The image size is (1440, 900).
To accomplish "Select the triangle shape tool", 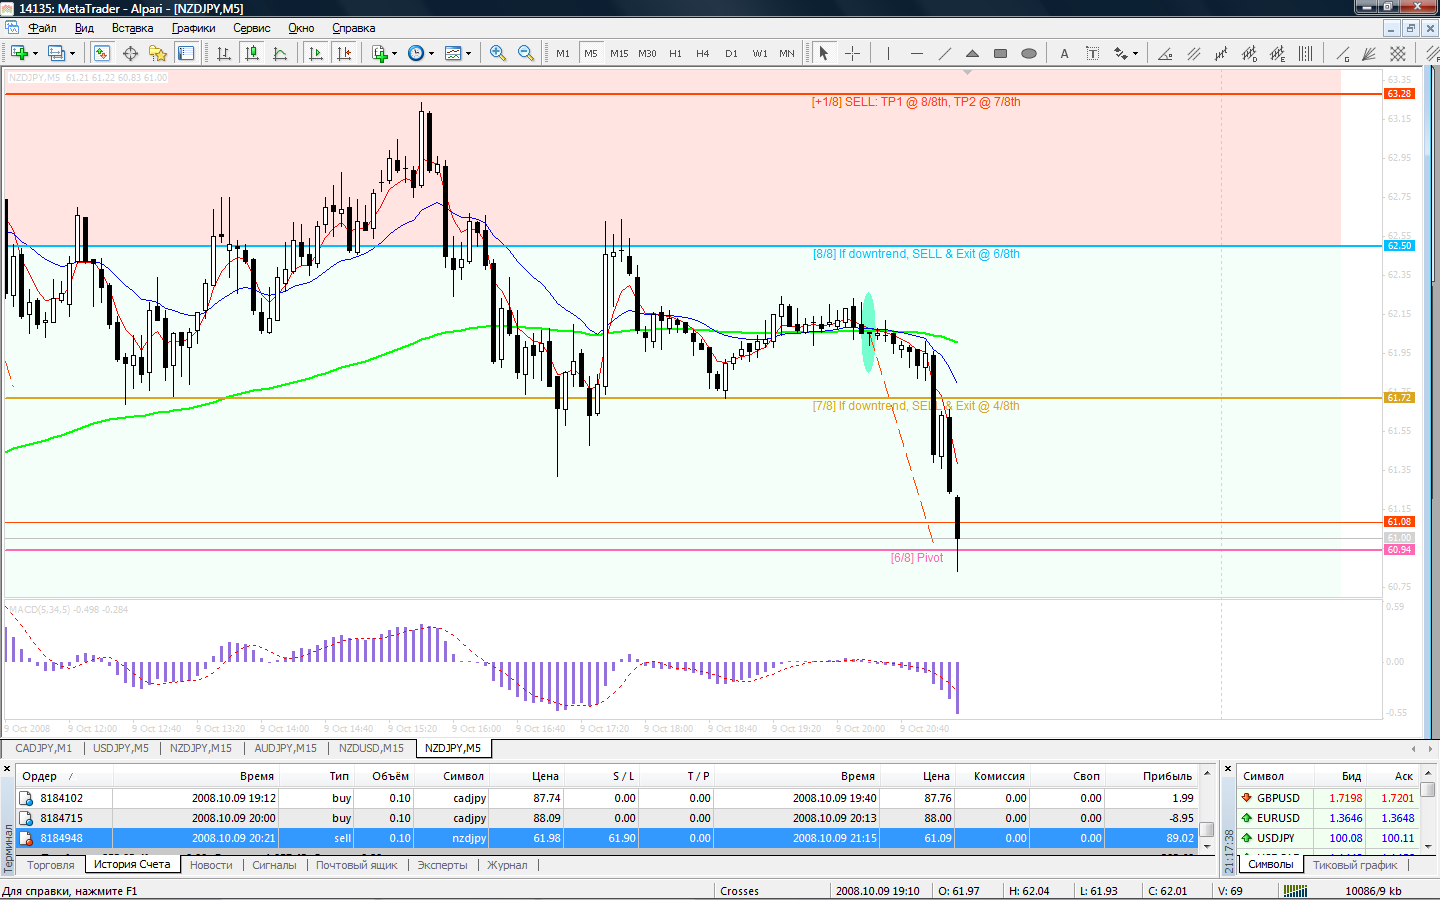I will click(972, 53).
